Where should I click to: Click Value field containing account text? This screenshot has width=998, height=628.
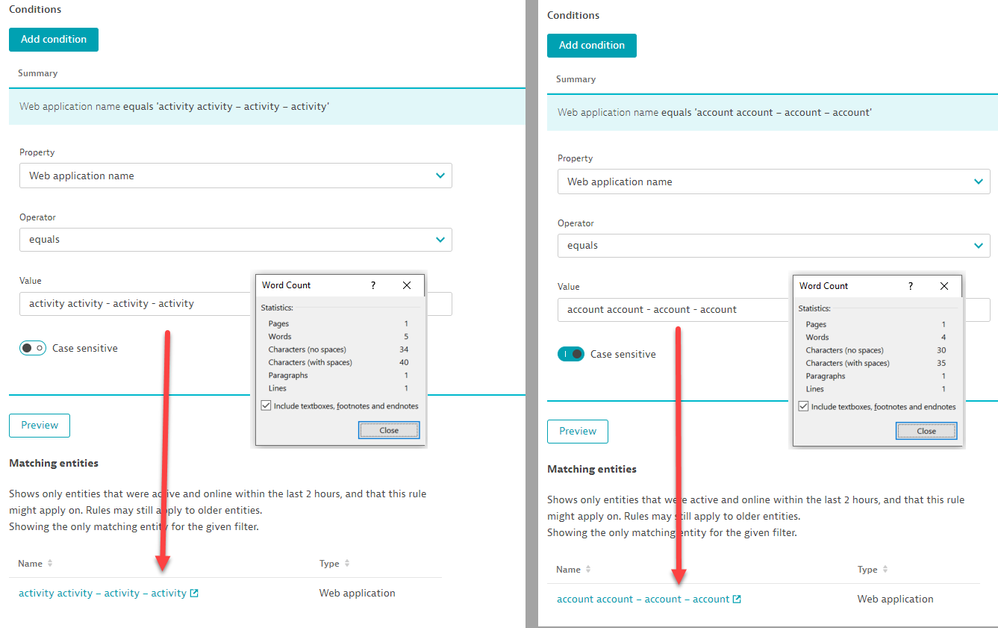670,310
